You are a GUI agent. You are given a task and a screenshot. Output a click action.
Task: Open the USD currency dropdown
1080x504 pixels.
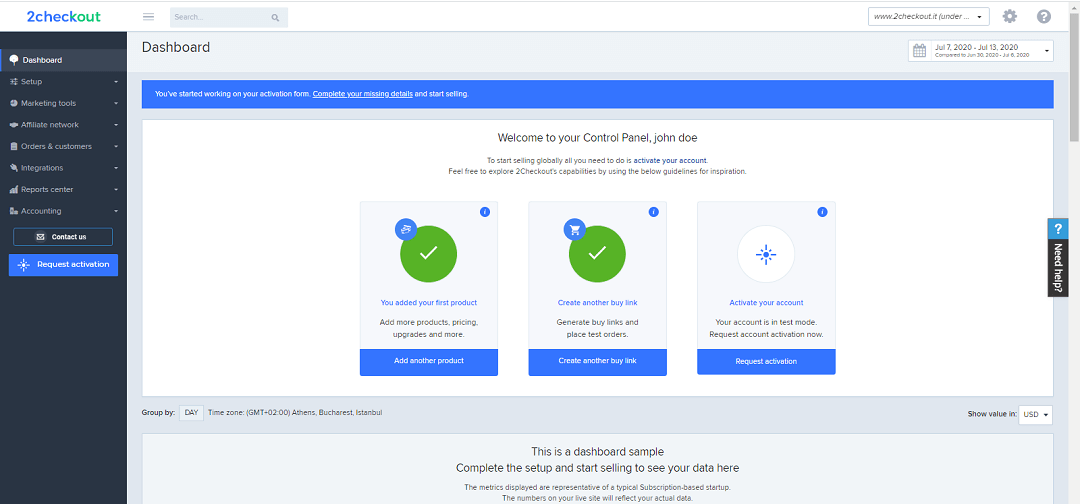(1036, 414)
